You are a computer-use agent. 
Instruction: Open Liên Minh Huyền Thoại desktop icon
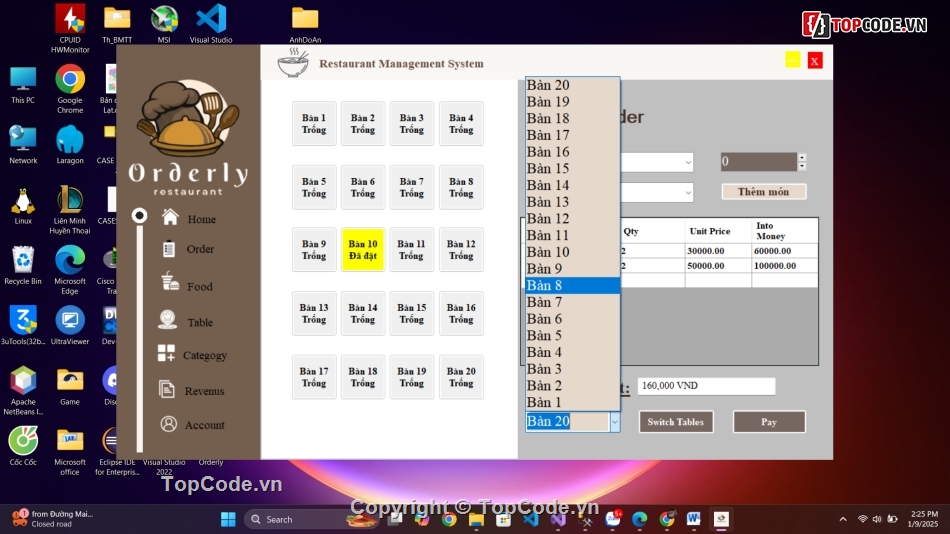click(70, 210)
